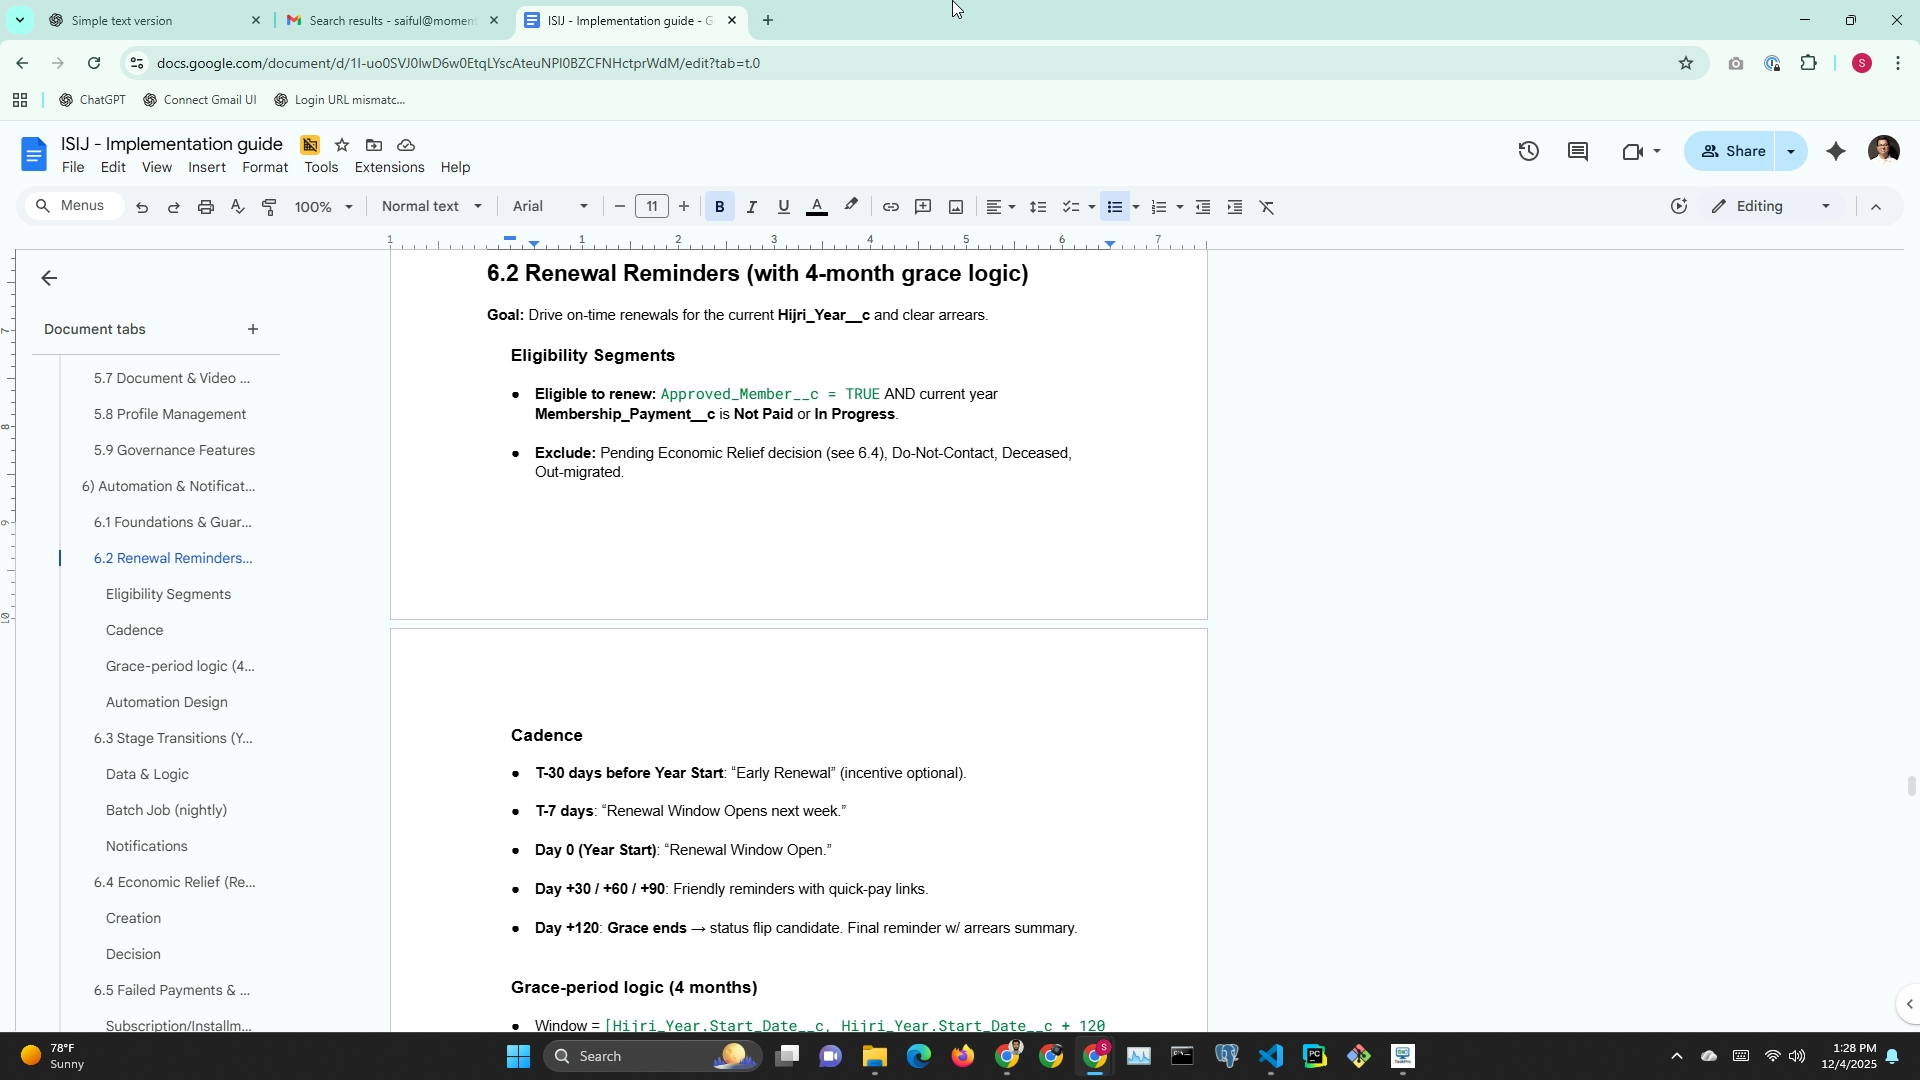
Task: Open the Insert menu
Action: point(206,167)
